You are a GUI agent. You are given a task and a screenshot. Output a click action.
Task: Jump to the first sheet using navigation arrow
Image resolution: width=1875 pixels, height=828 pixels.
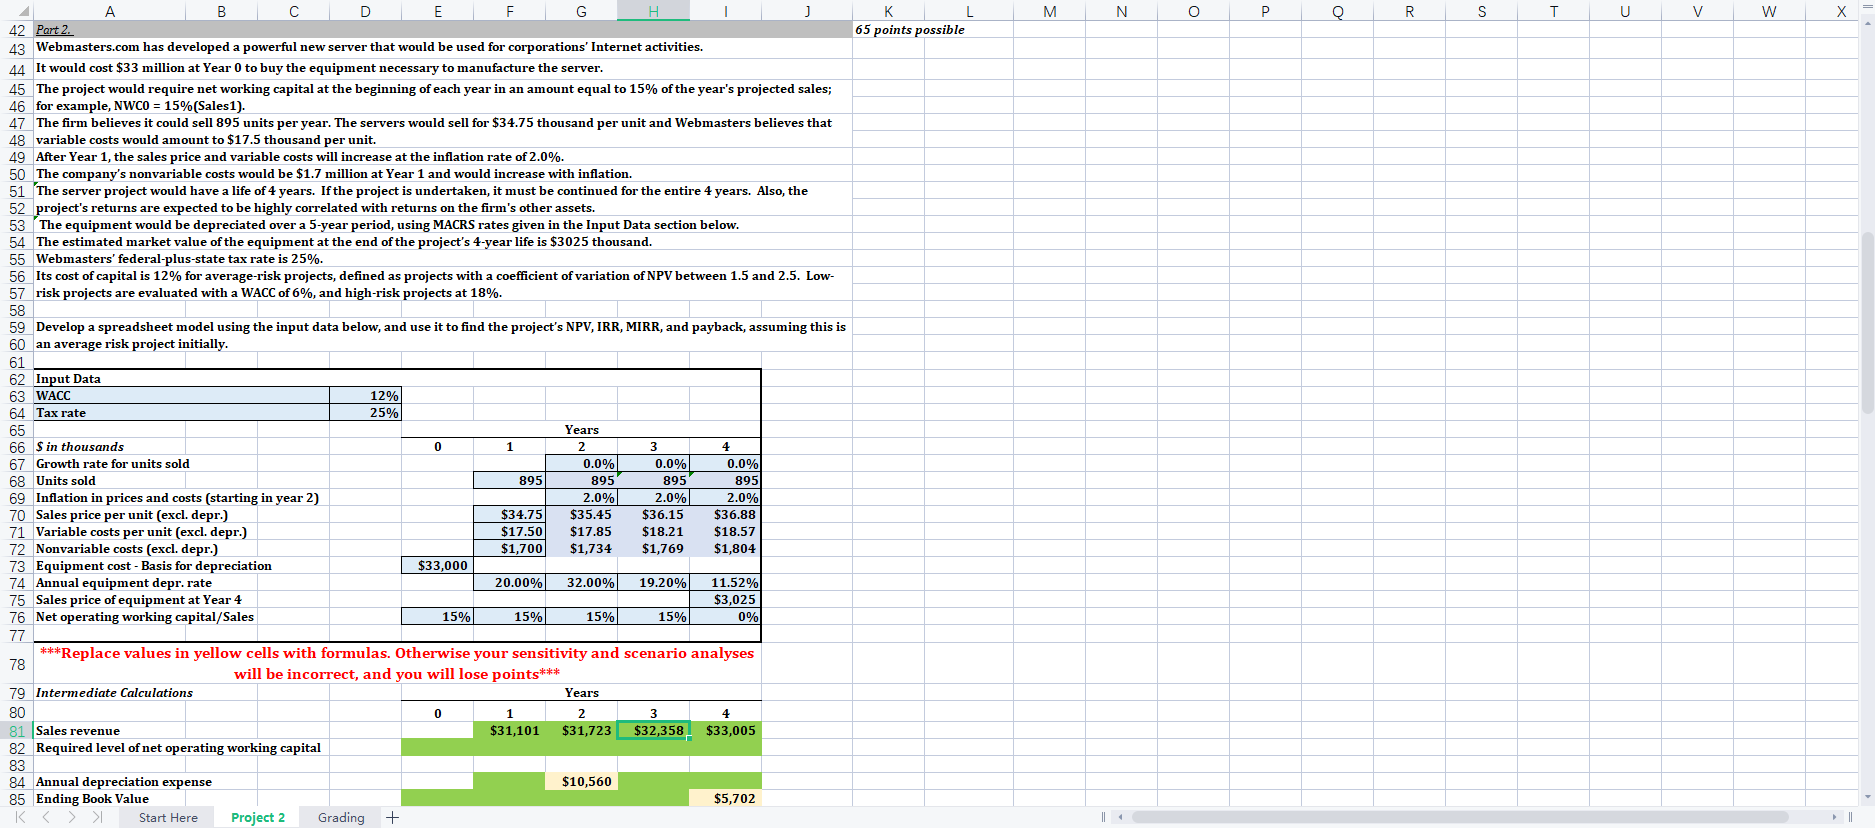[19, 817]
